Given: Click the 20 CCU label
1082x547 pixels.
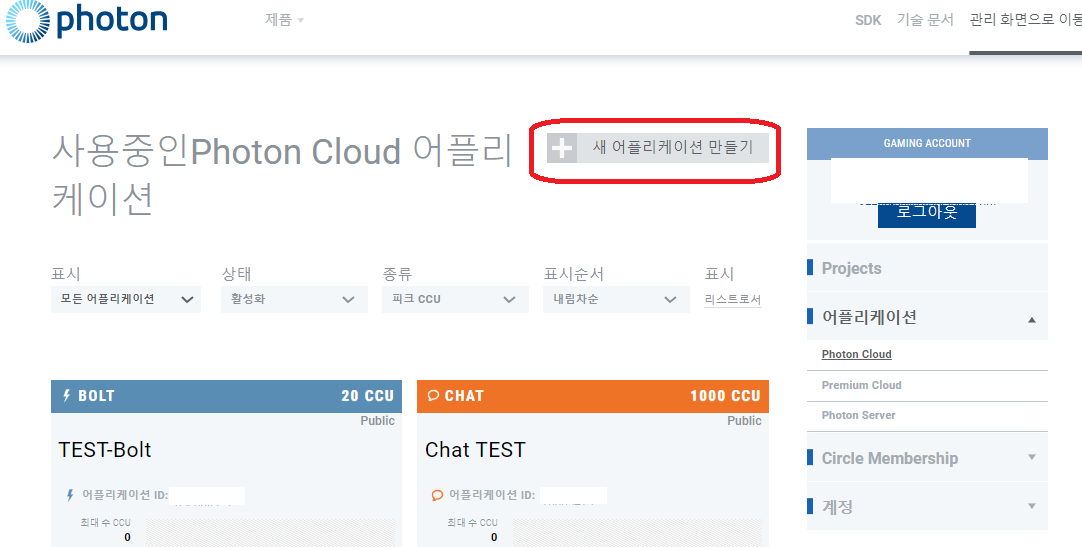Looking at the screenshot, I should click(367, 396).
